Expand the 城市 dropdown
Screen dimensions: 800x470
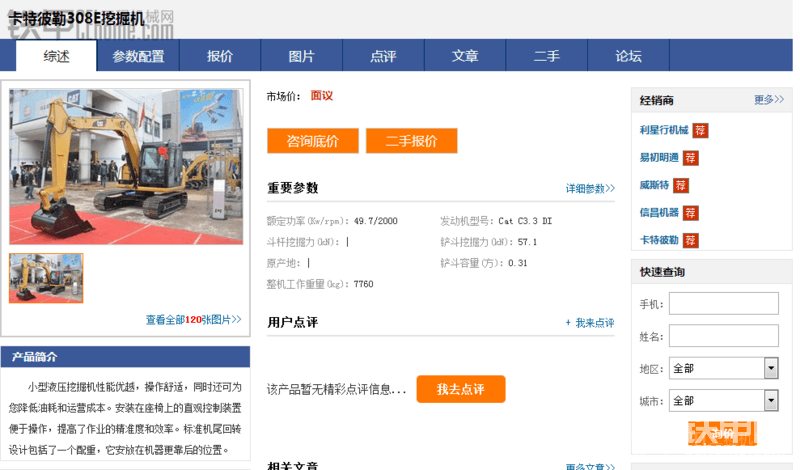coord(723,401)
